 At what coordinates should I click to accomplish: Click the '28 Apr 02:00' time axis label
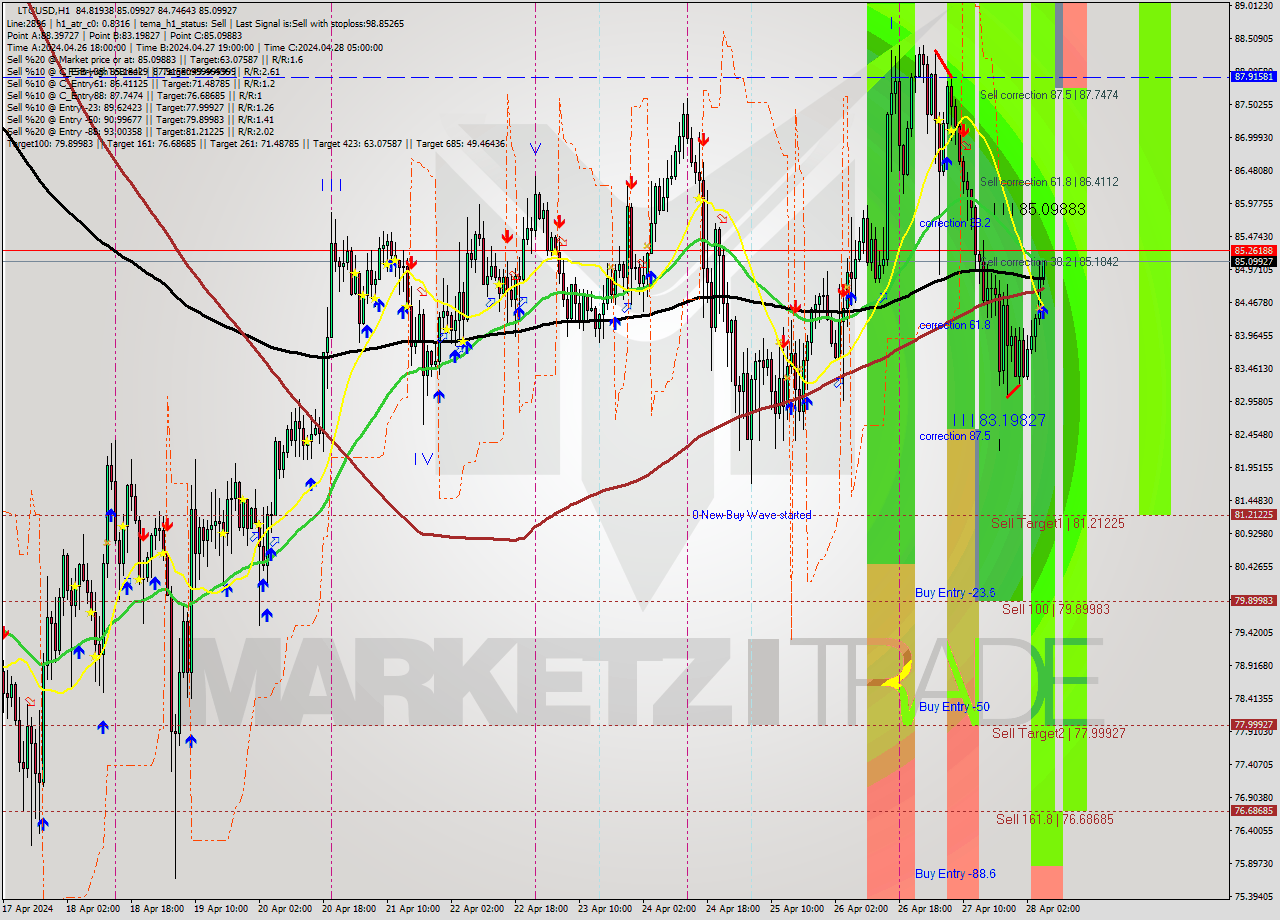tap(1053, 910)
